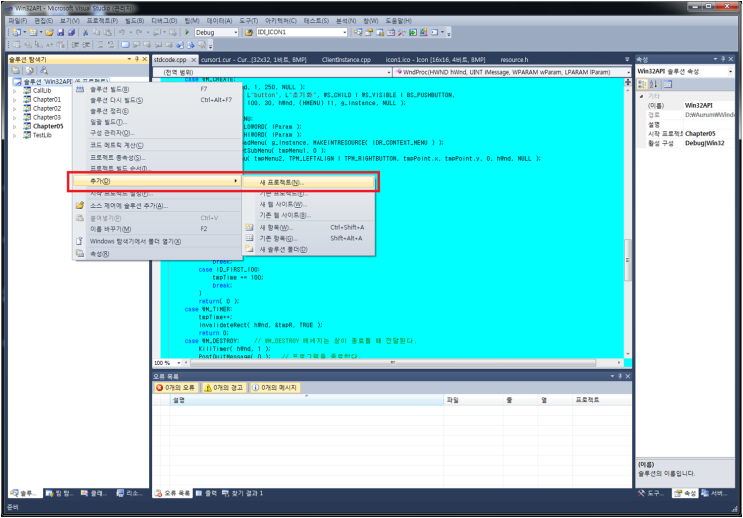Click the Show All Files icon in Solution Explorer
Screen dimensions: 743x518
[x=29, y=70]
